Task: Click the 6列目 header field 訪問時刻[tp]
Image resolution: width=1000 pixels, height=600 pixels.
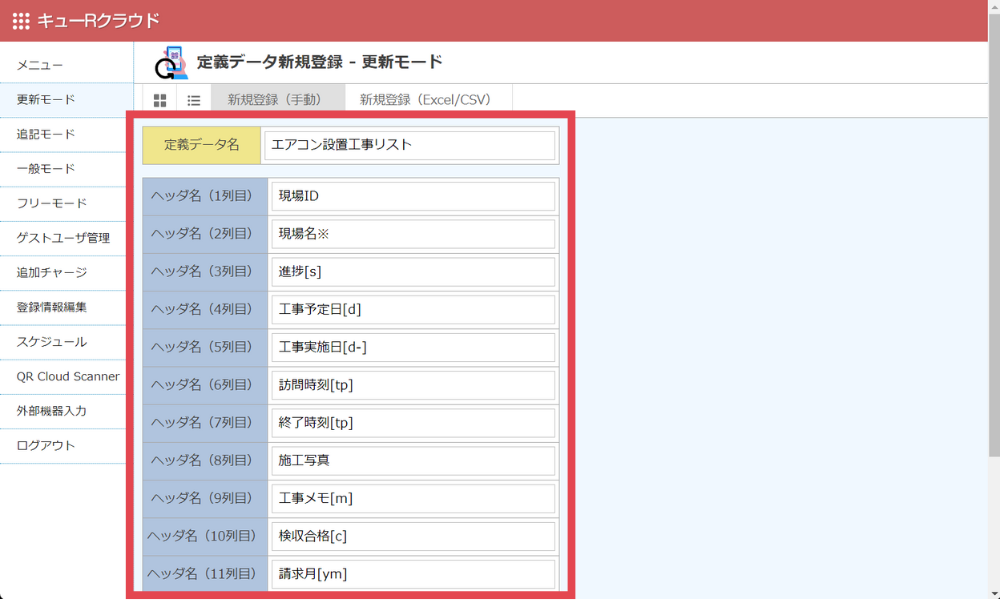Action: 413,385
